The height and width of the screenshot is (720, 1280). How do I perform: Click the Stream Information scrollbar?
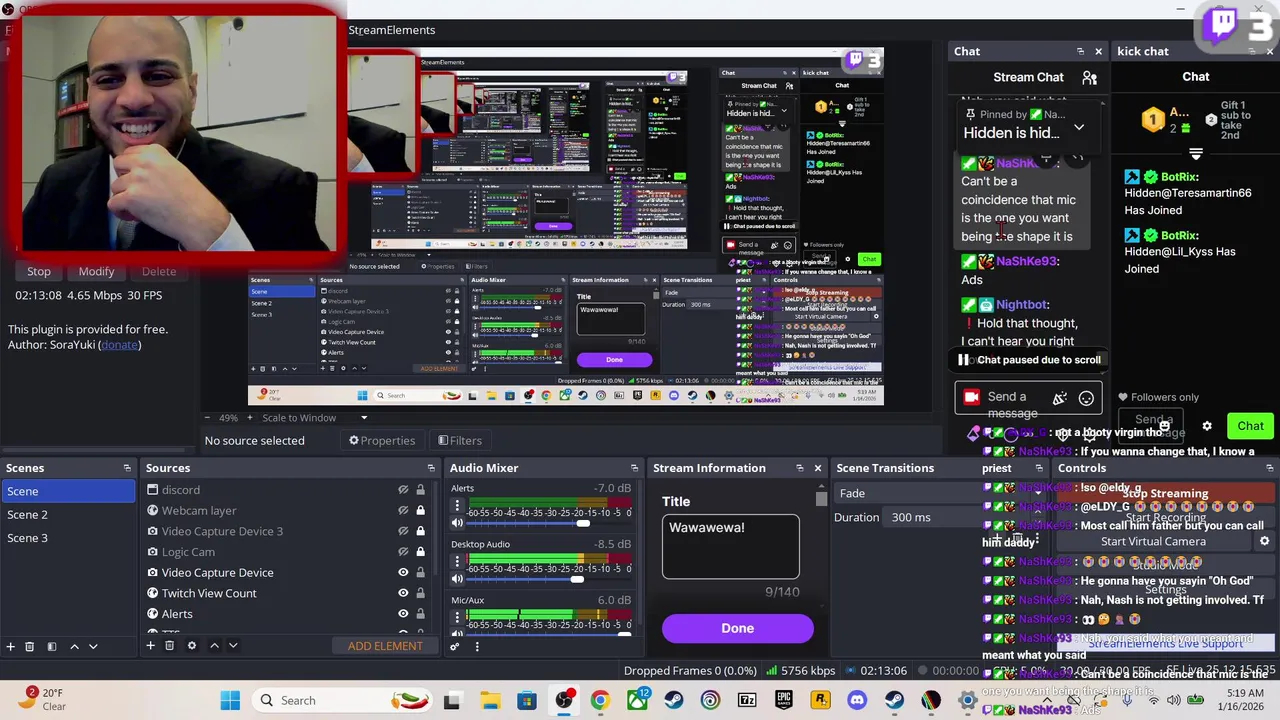tap(821, 497)
